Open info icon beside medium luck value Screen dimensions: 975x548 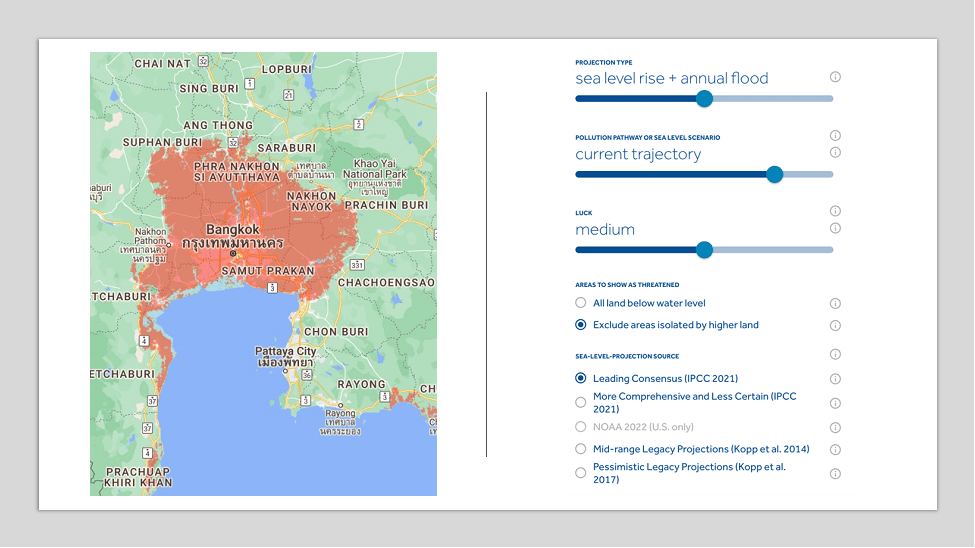tap(835, 228)
